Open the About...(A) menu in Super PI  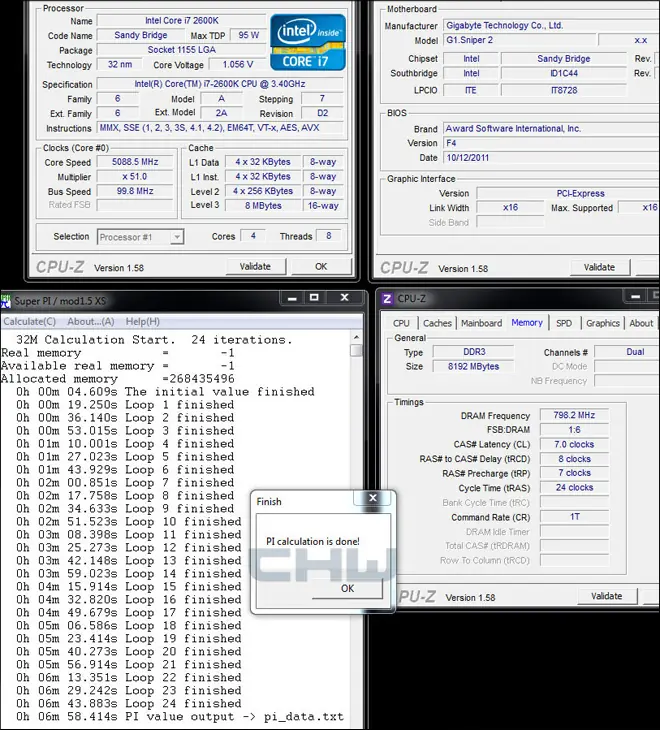click(91, 322)
